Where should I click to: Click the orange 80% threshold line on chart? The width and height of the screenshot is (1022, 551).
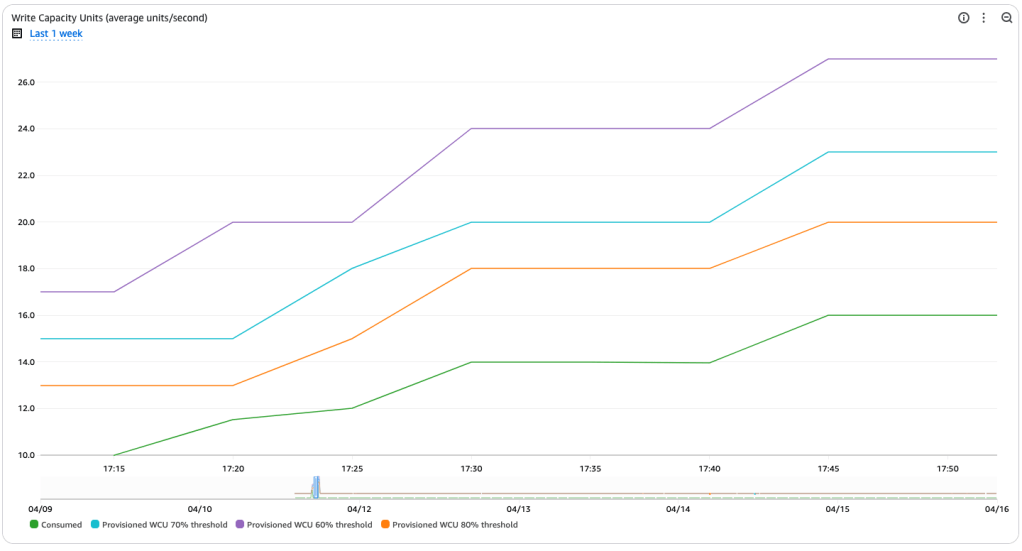click(590, 268)
